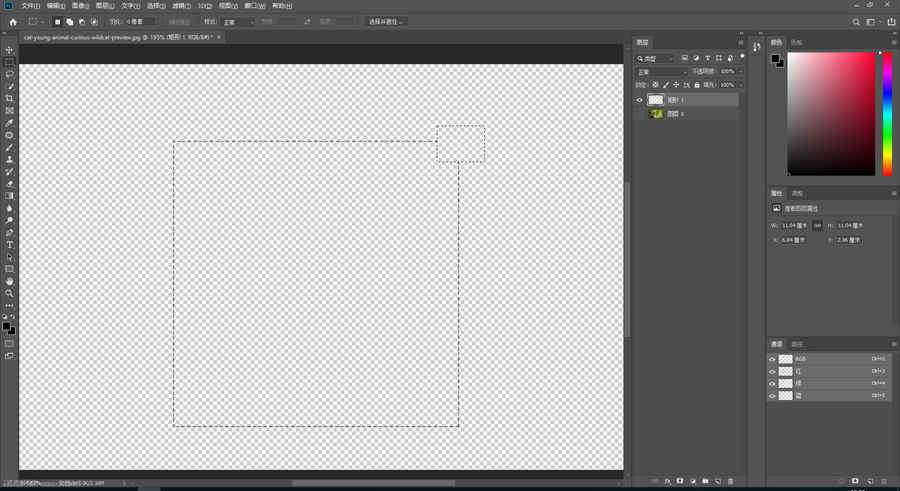Image resolution: width=900 pixels, height=491 pixels.
Task: Click the 选择并遮住 button
Action: (386, 22)
